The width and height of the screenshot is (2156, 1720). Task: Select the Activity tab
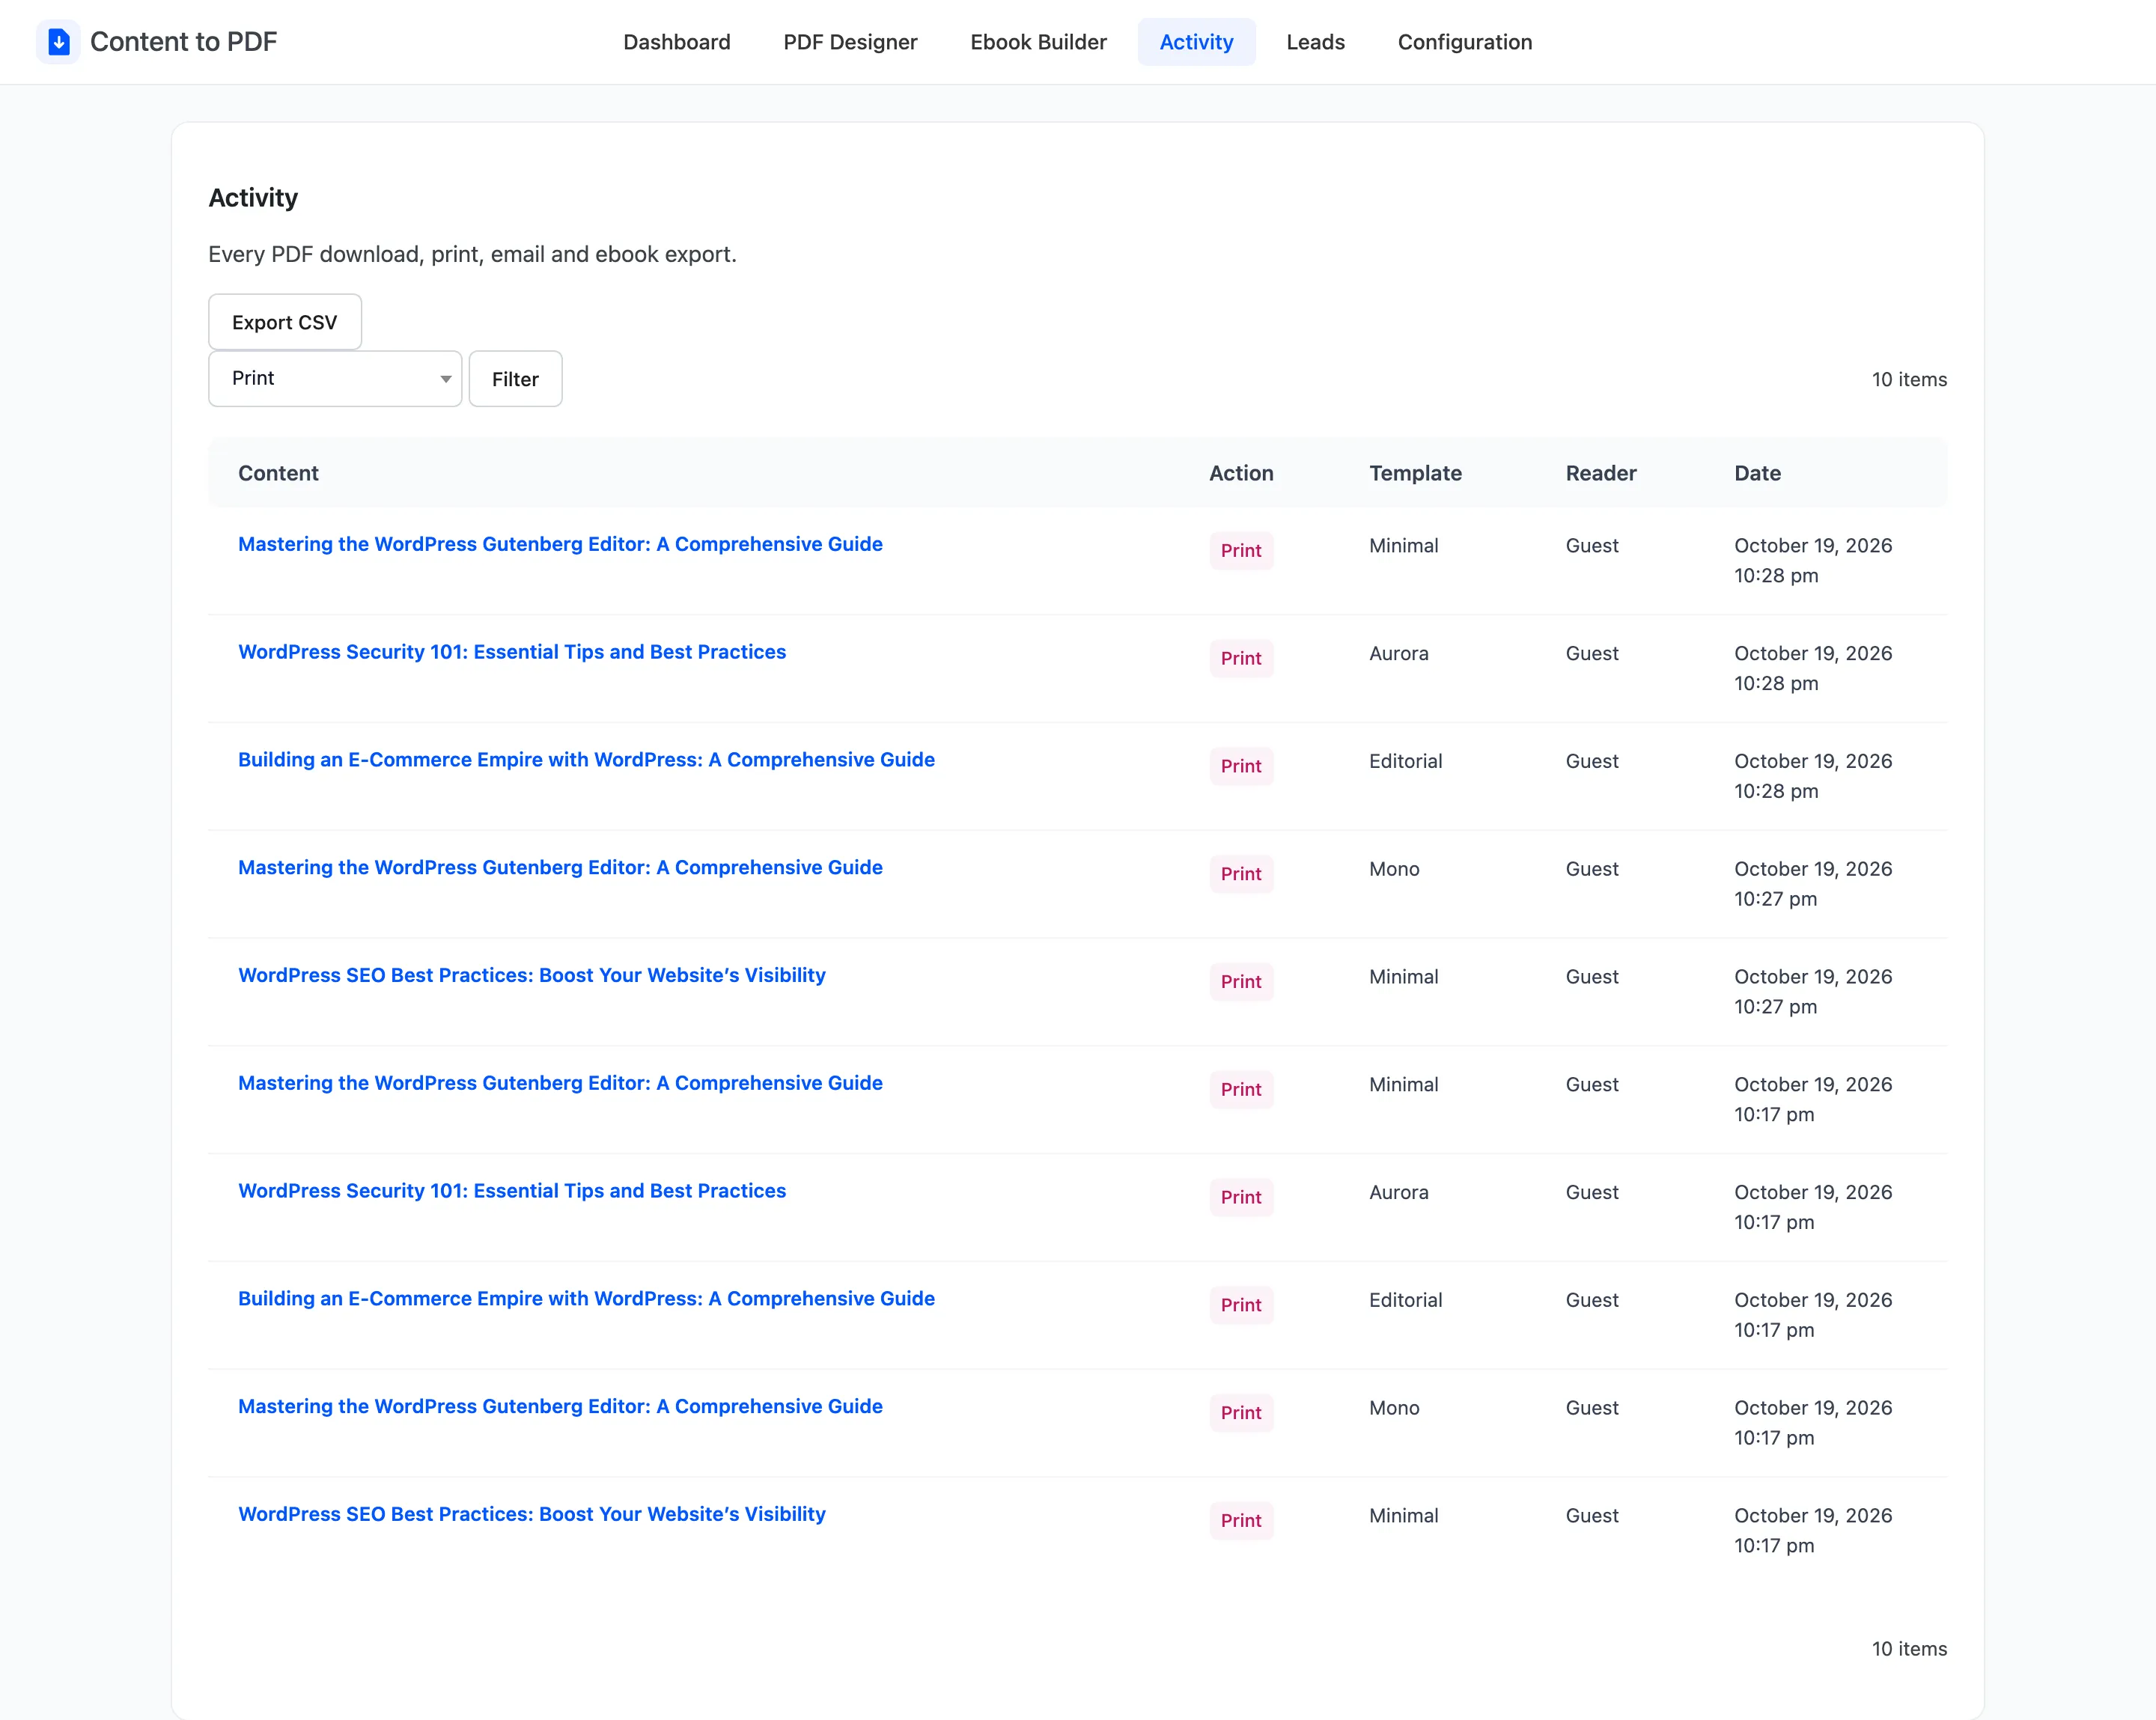point(1196,42)
